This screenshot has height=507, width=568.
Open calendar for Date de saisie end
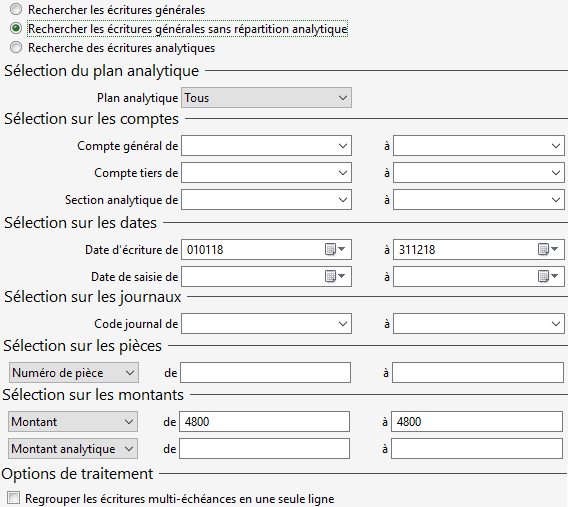pos(548,277)
